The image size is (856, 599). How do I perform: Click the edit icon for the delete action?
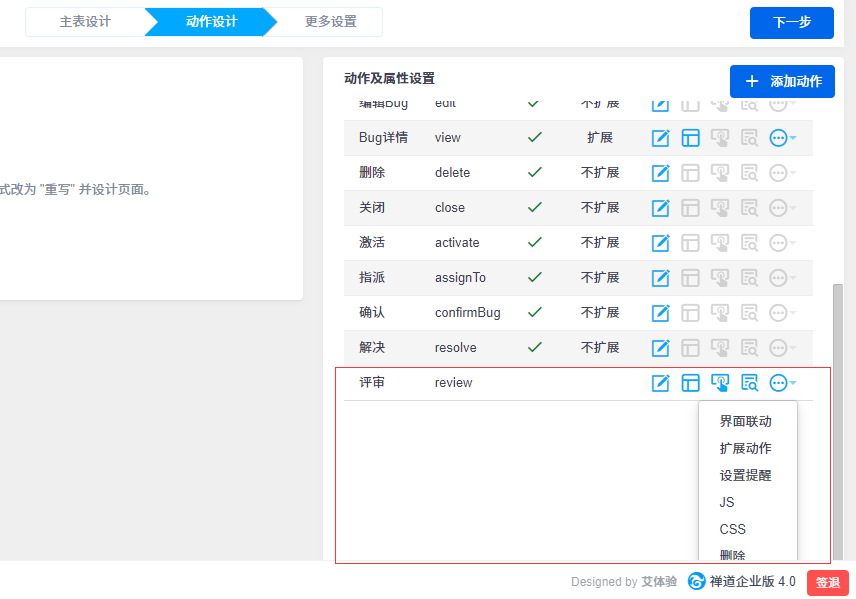coord(660,173)
